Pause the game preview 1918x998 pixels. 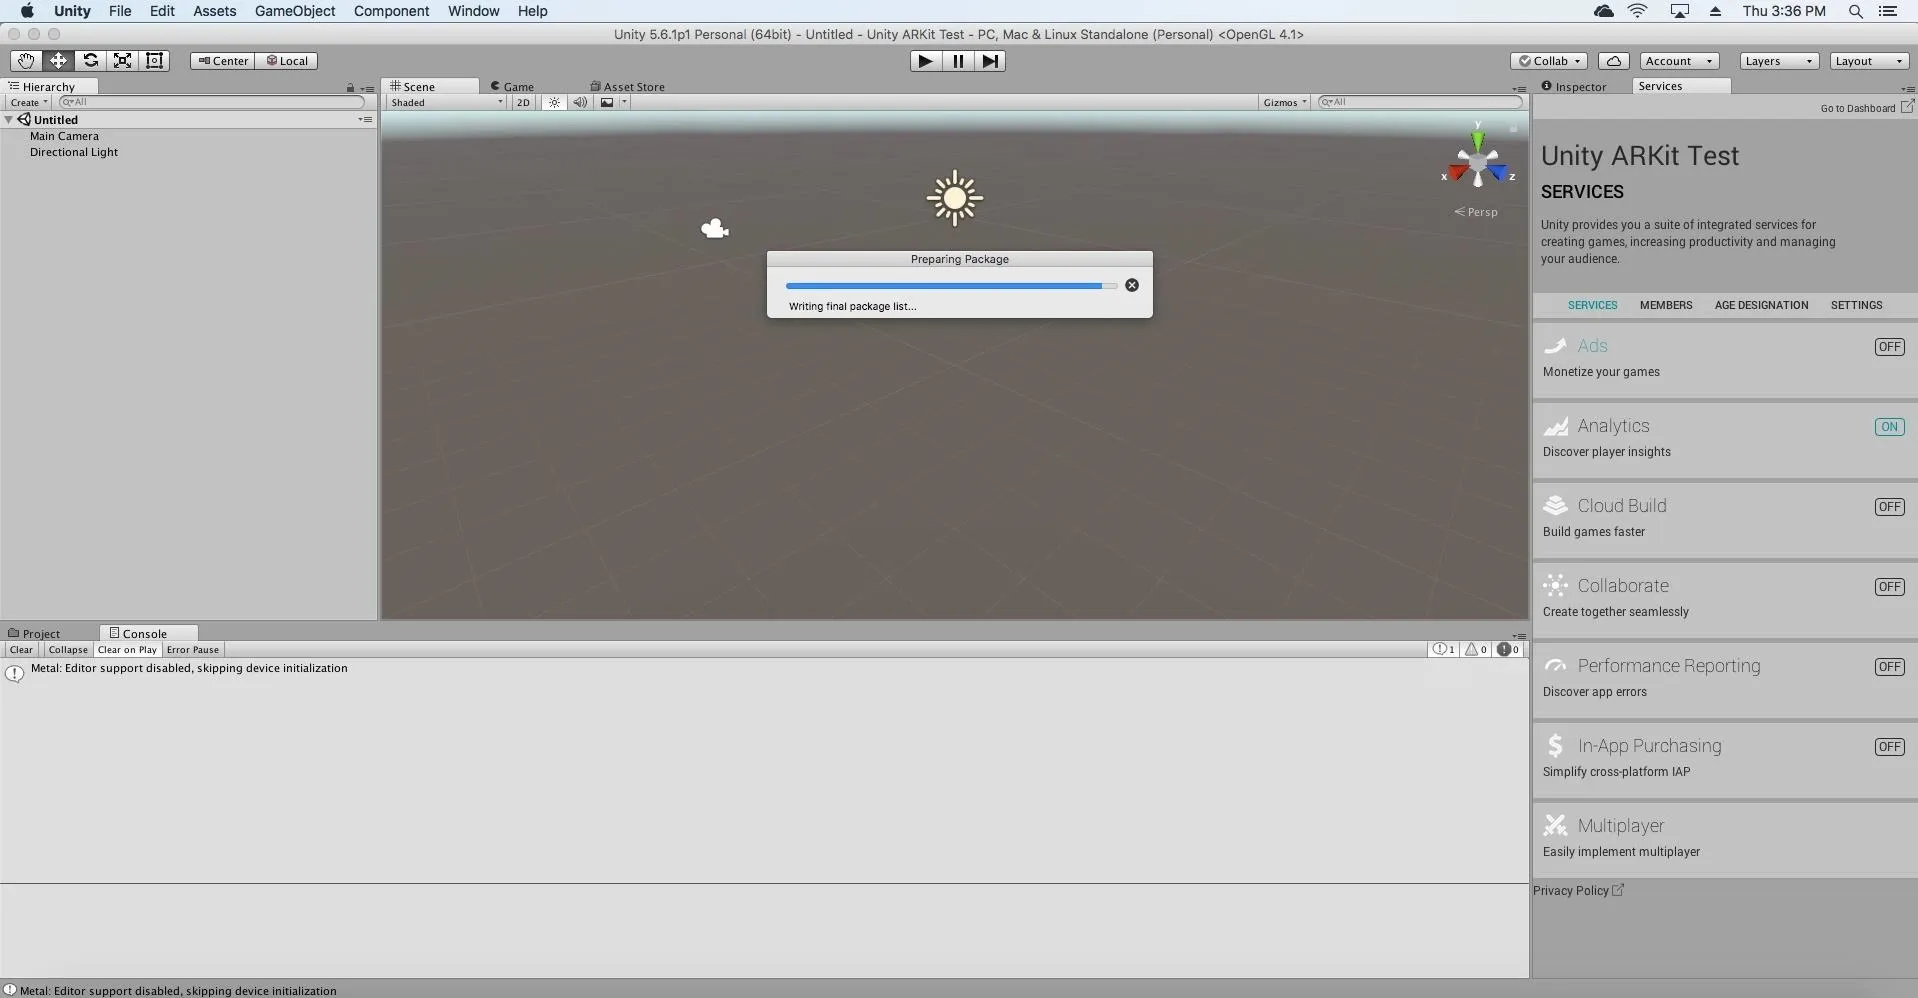click(958, 61)
